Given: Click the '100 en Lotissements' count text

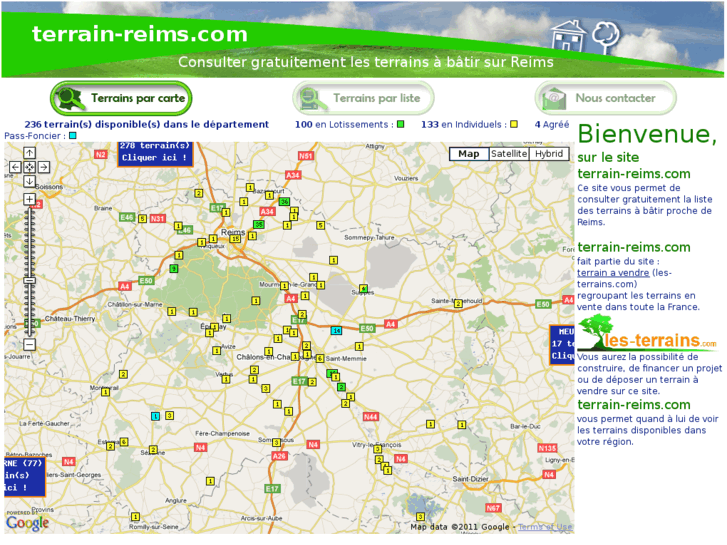Looking at the screenshot, I should tap(344, 124).
